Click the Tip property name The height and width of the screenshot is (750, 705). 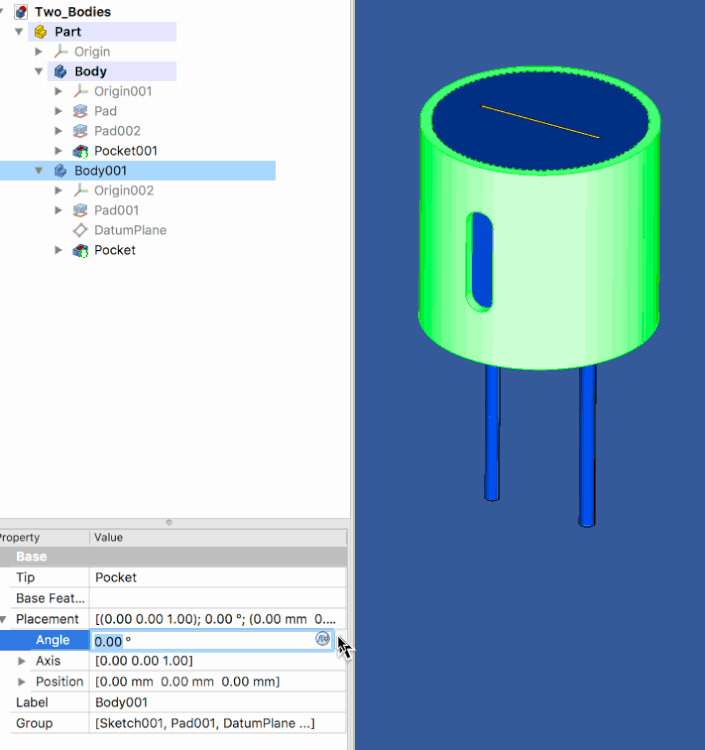(25, 577)
